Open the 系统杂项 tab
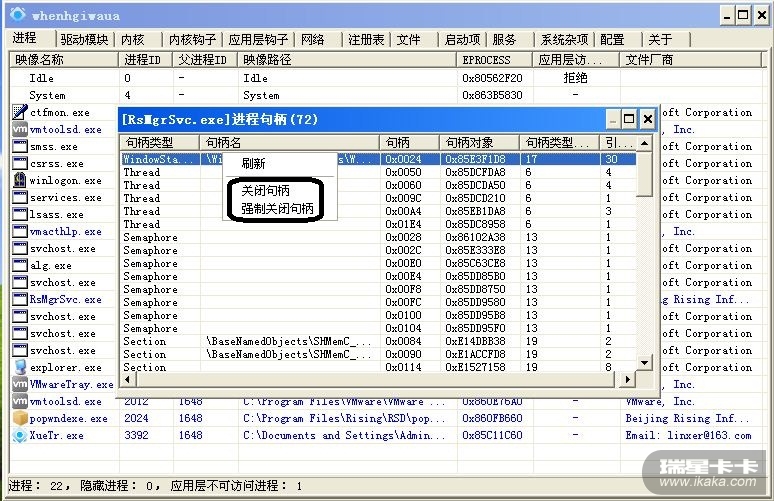 click(x=565, y=39)
